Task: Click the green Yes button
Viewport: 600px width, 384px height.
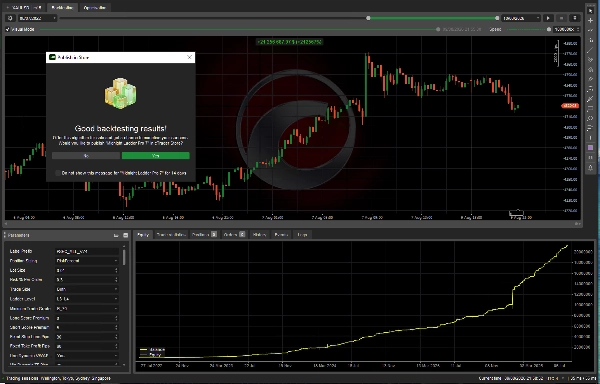Action: tap(155, 156)
